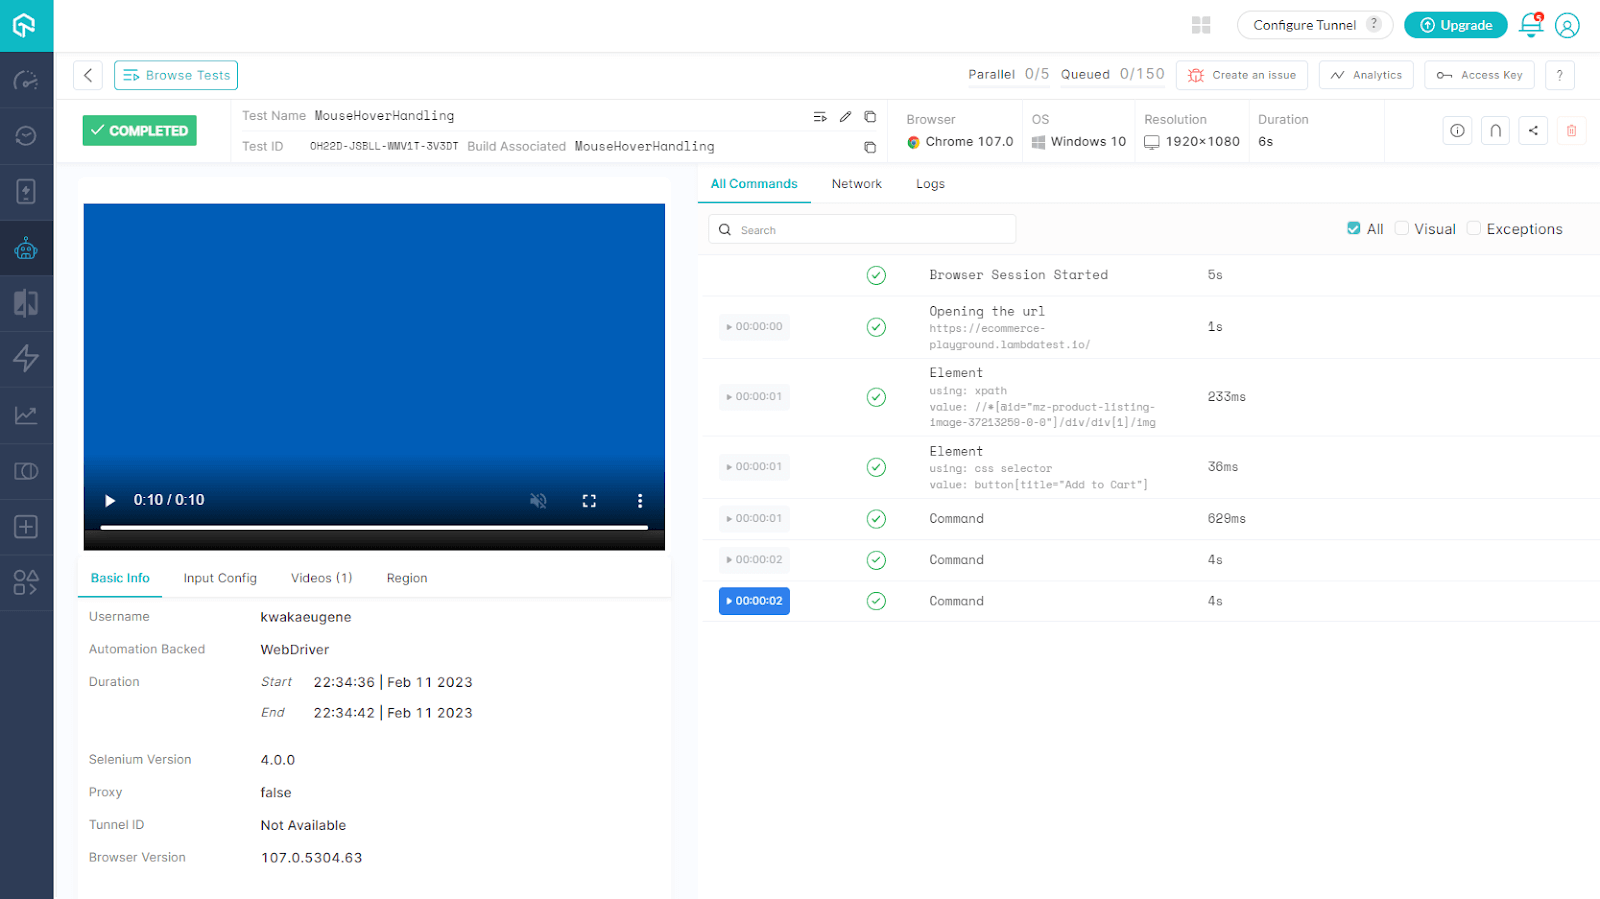Jump to timestamp 00:00:00 Opening the url
Screen dimensions: 1600x899
pyautogui.click(x=754, y=327)
